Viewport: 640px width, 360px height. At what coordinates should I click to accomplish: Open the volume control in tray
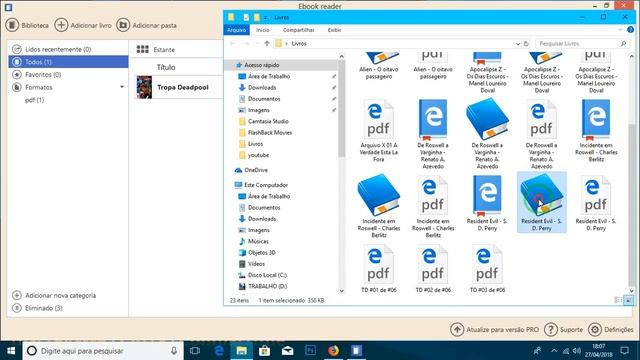point(577,351)
